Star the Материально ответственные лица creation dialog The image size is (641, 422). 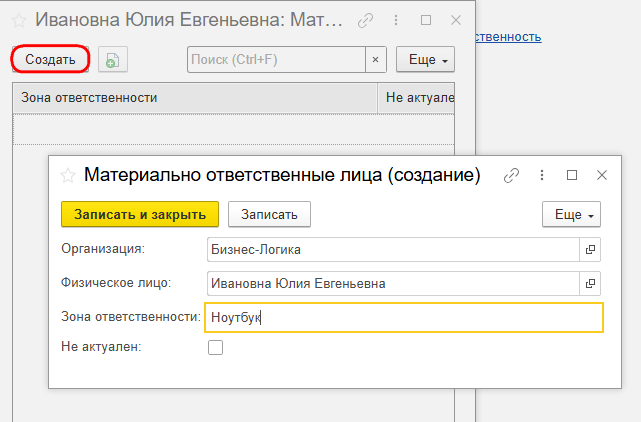click(68, 175)
